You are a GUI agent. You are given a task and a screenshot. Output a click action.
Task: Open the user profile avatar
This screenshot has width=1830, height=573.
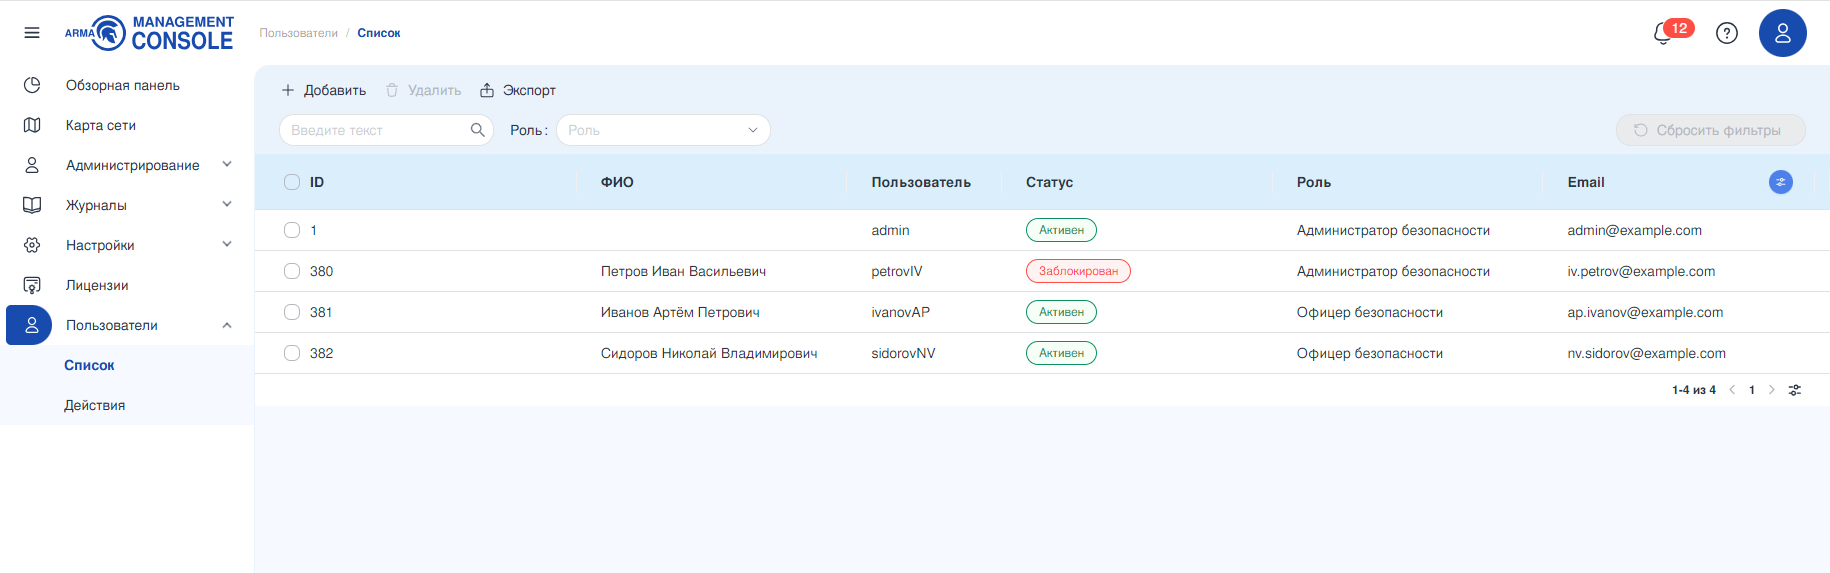1783,33
